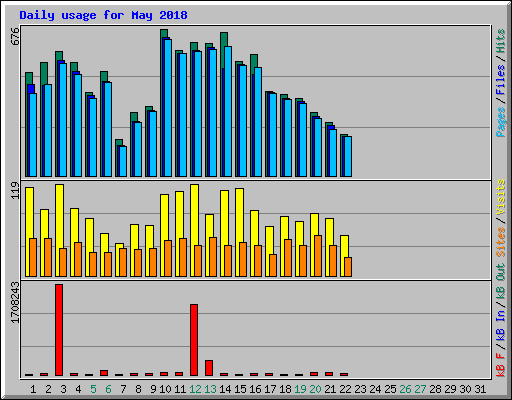Click the 'Visits' legend label
This screenshot has height=400, width=512.
tap(501, 197)
